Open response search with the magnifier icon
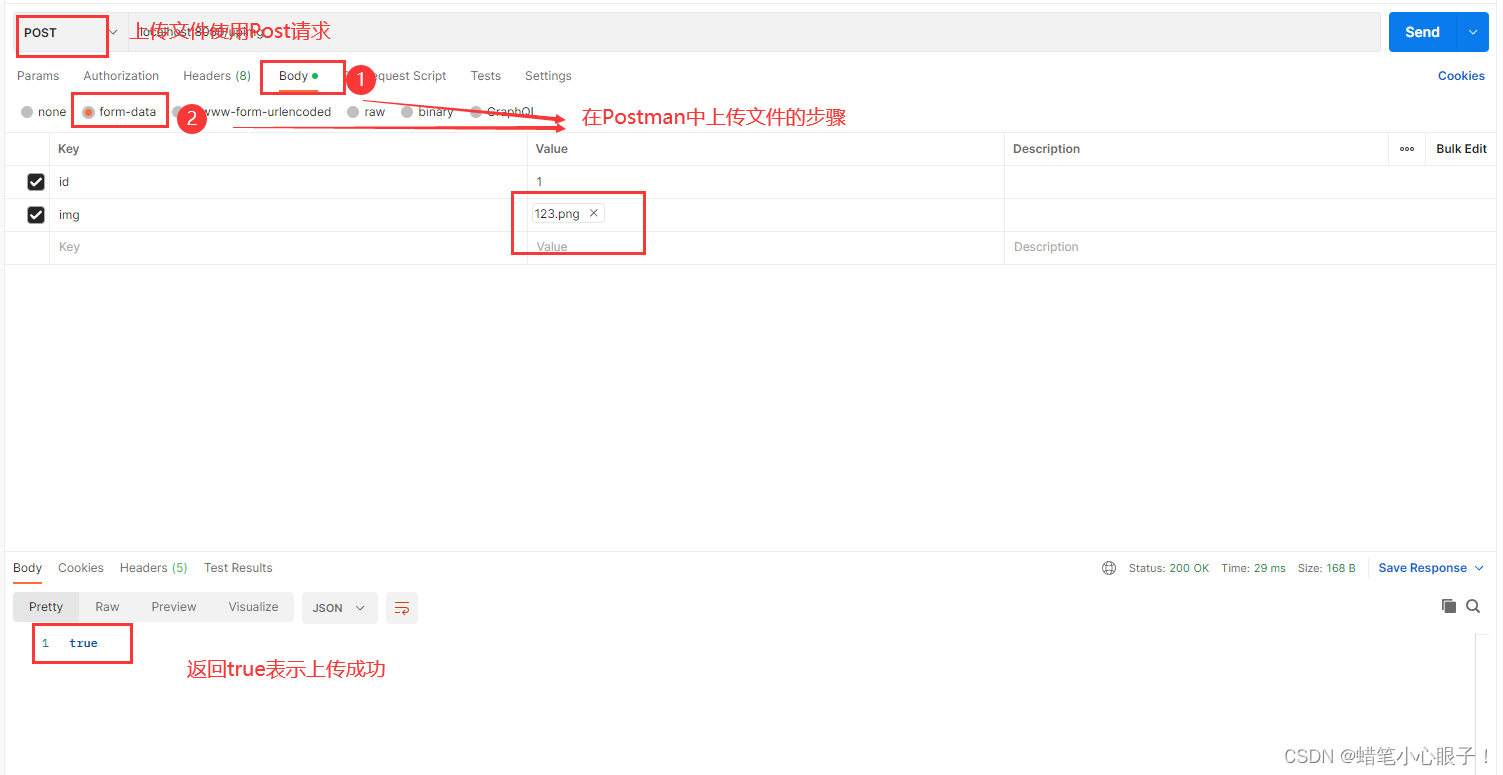1503x775 pixels. pos(1473,606)
